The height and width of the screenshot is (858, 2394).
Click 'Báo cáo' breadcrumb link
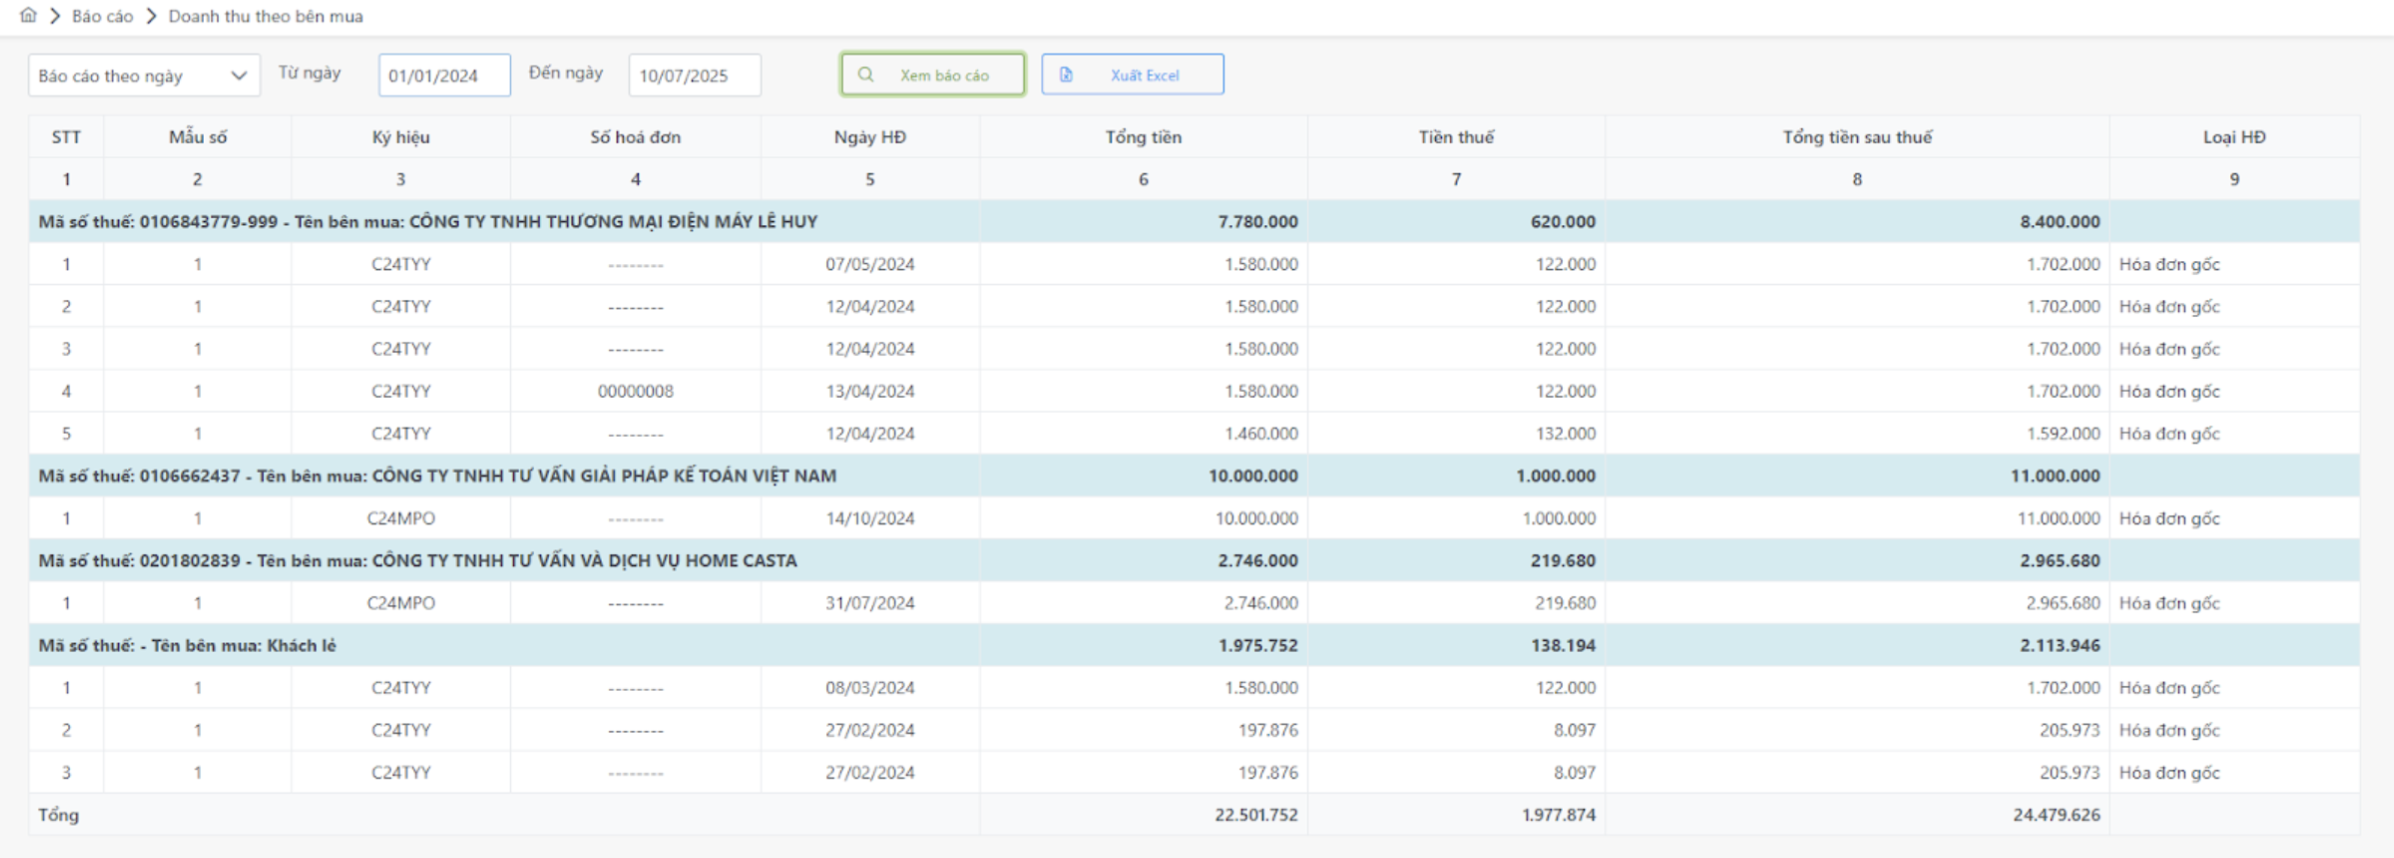[x=102, y=16]
